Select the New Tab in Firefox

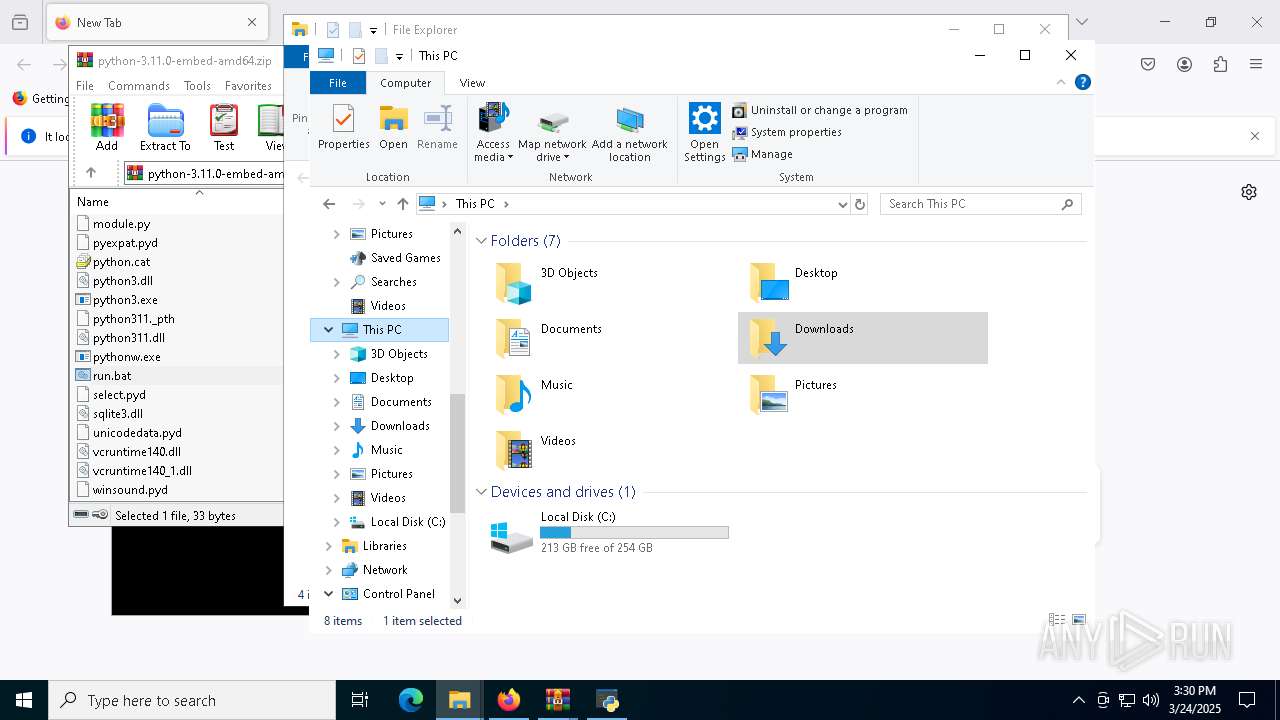click(x=155, y=22)
